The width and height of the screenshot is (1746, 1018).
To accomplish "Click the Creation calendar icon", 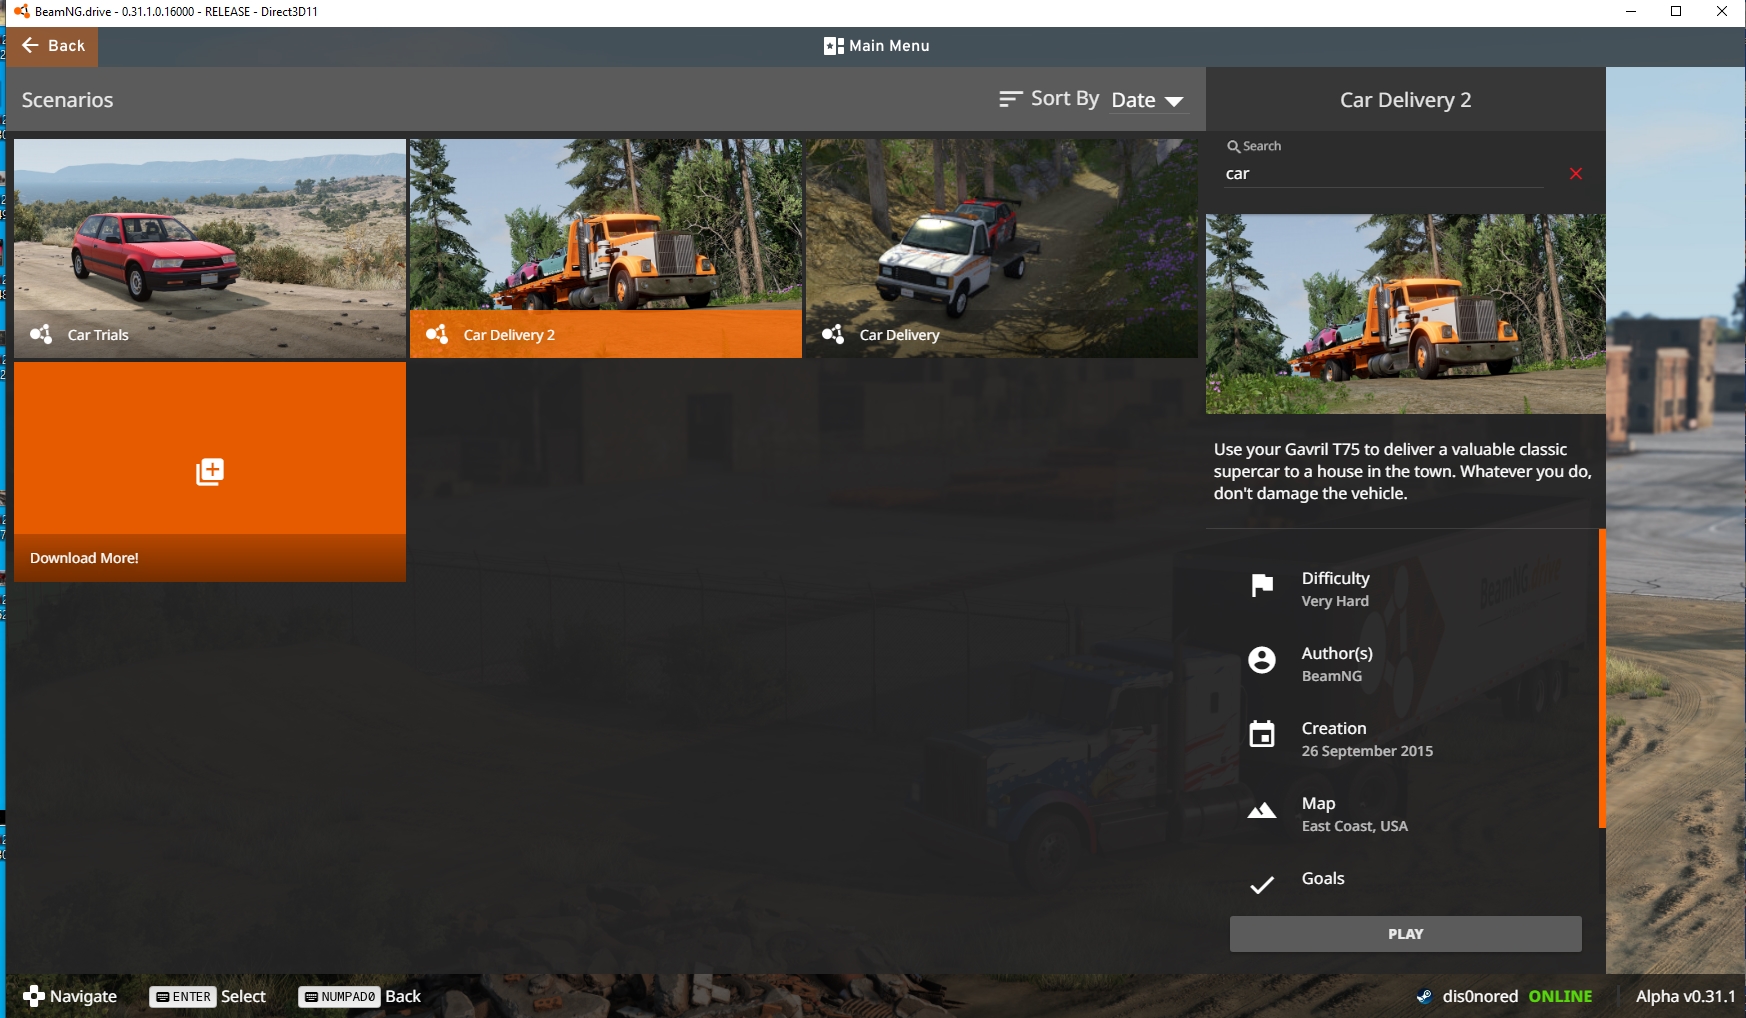I will click(x=1262, y=734).
